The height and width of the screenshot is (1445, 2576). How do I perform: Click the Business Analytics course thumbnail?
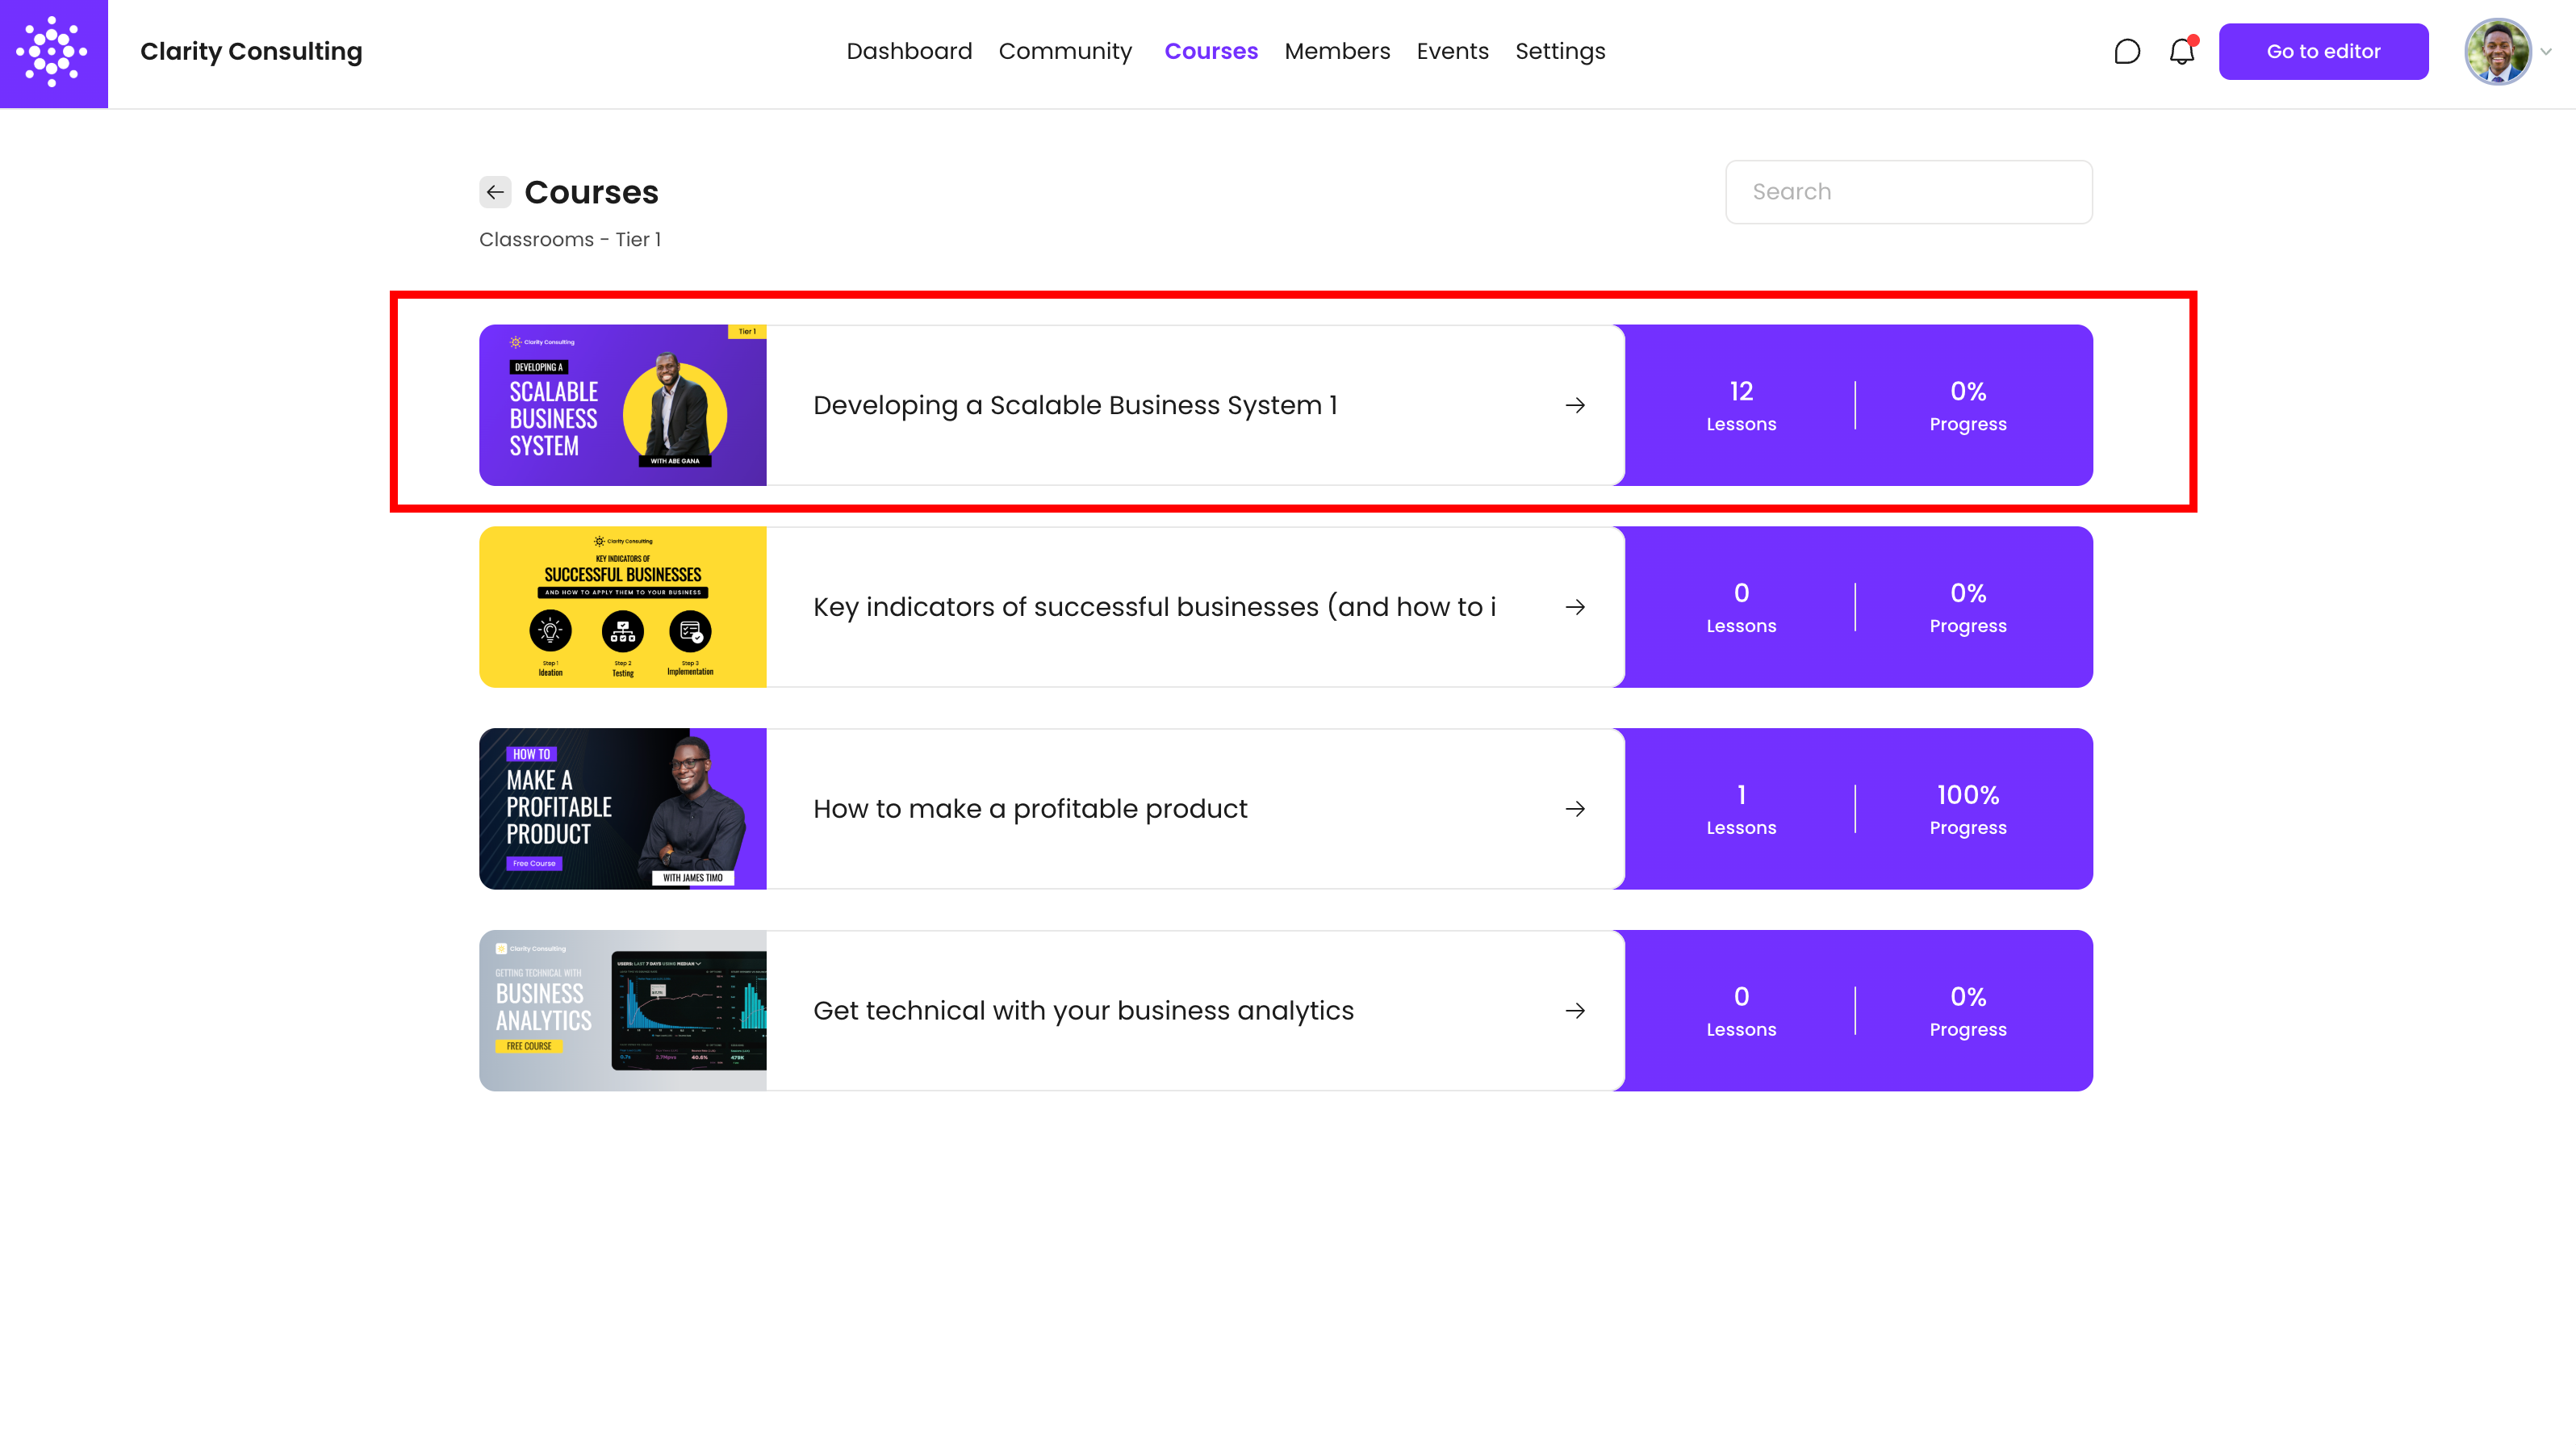622,1011
